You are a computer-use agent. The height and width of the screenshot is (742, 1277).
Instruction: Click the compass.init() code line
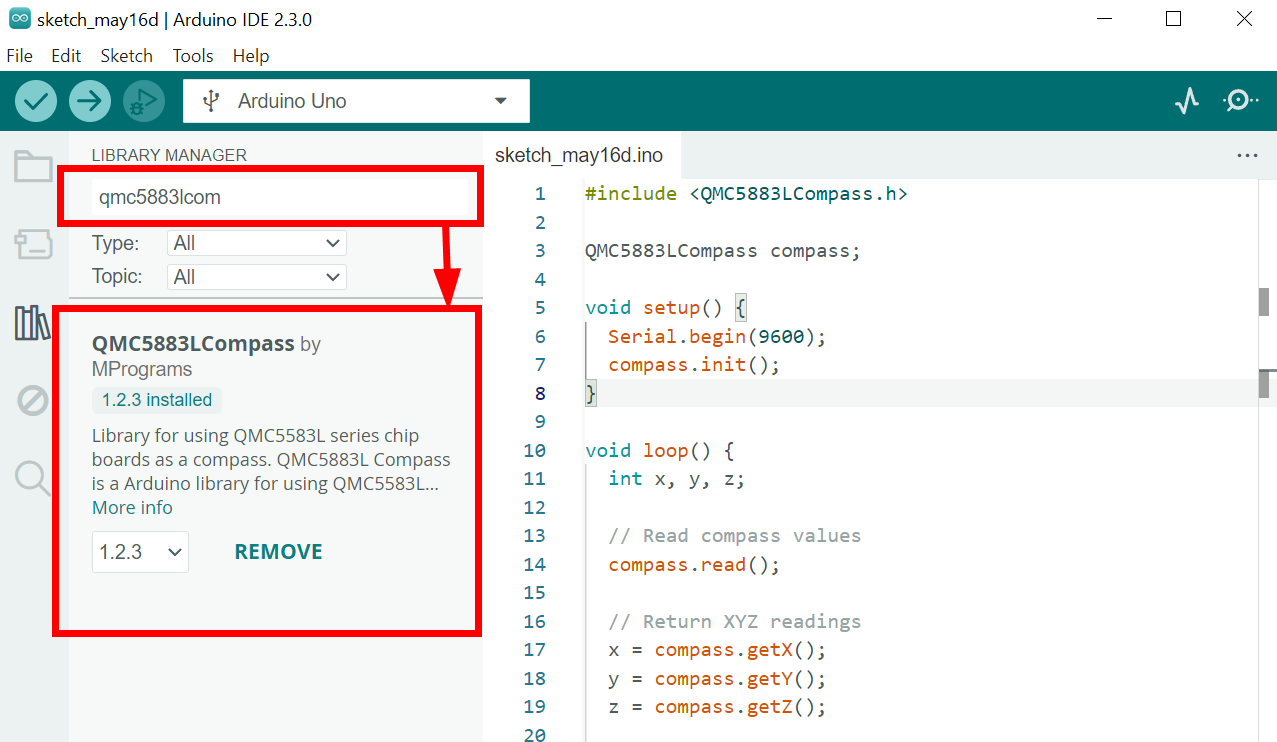coord(694,365)
